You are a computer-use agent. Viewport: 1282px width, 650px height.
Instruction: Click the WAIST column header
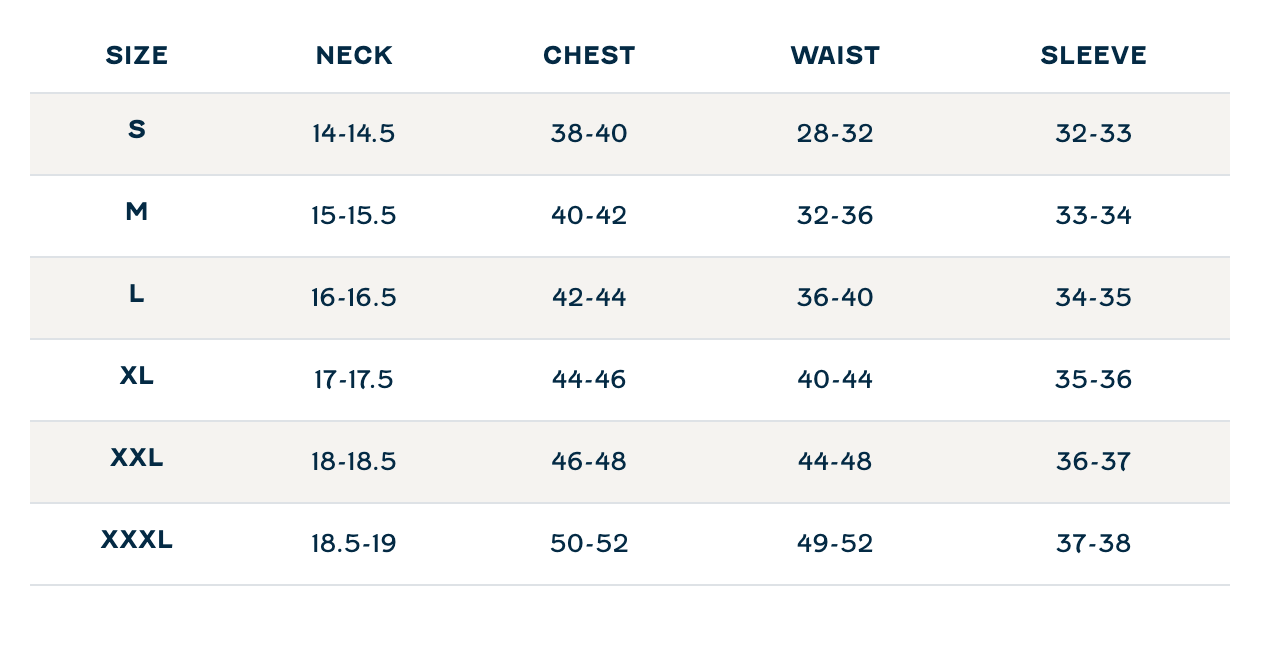point(835,56)
